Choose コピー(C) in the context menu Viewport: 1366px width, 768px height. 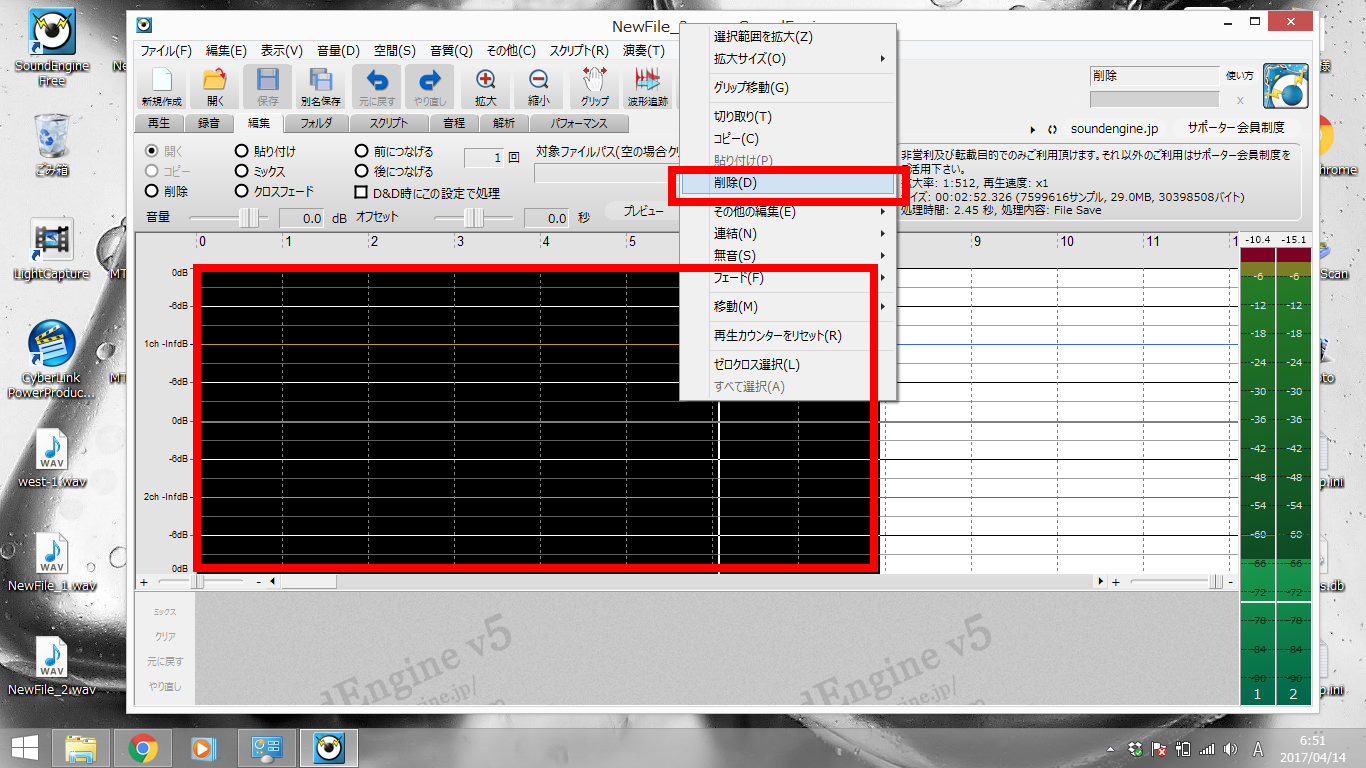788,139
